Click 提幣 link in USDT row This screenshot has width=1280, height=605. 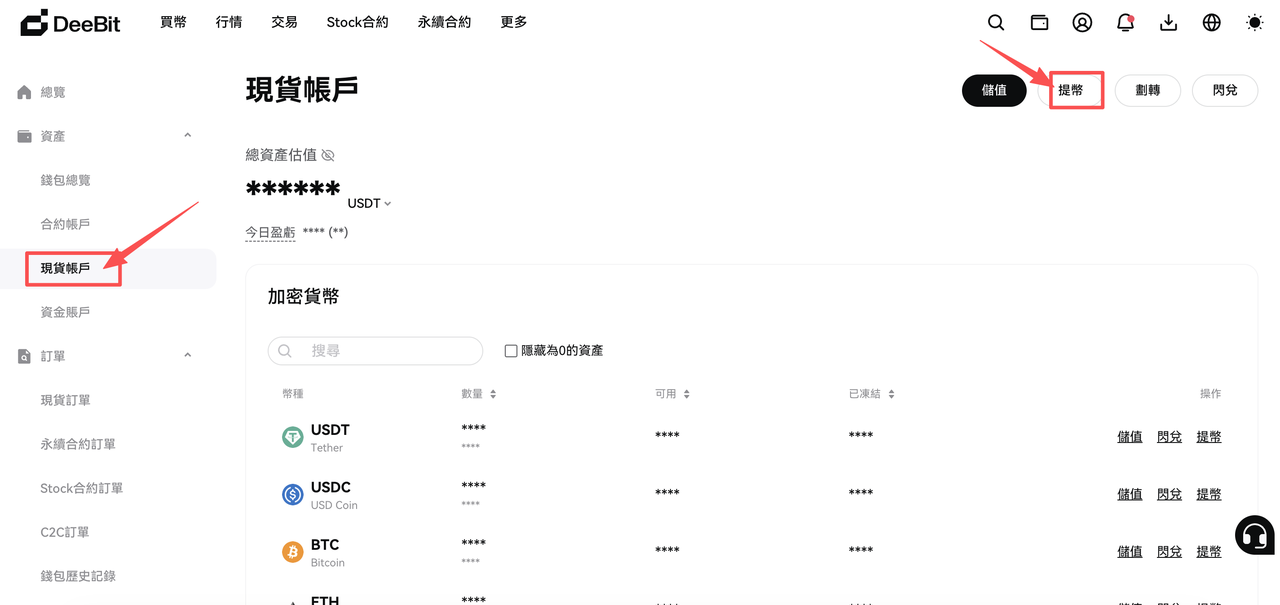coord(1209,437)
